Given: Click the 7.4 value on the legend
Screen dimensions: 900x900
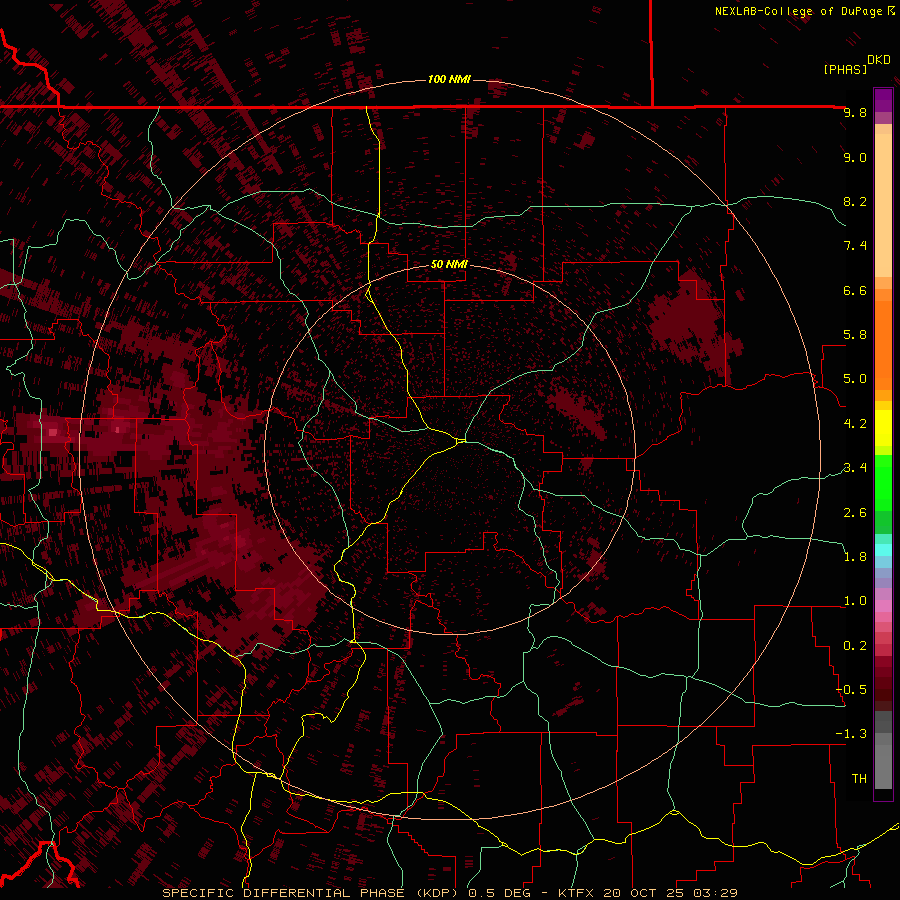Looking at the screenshot, I should 855,246.
